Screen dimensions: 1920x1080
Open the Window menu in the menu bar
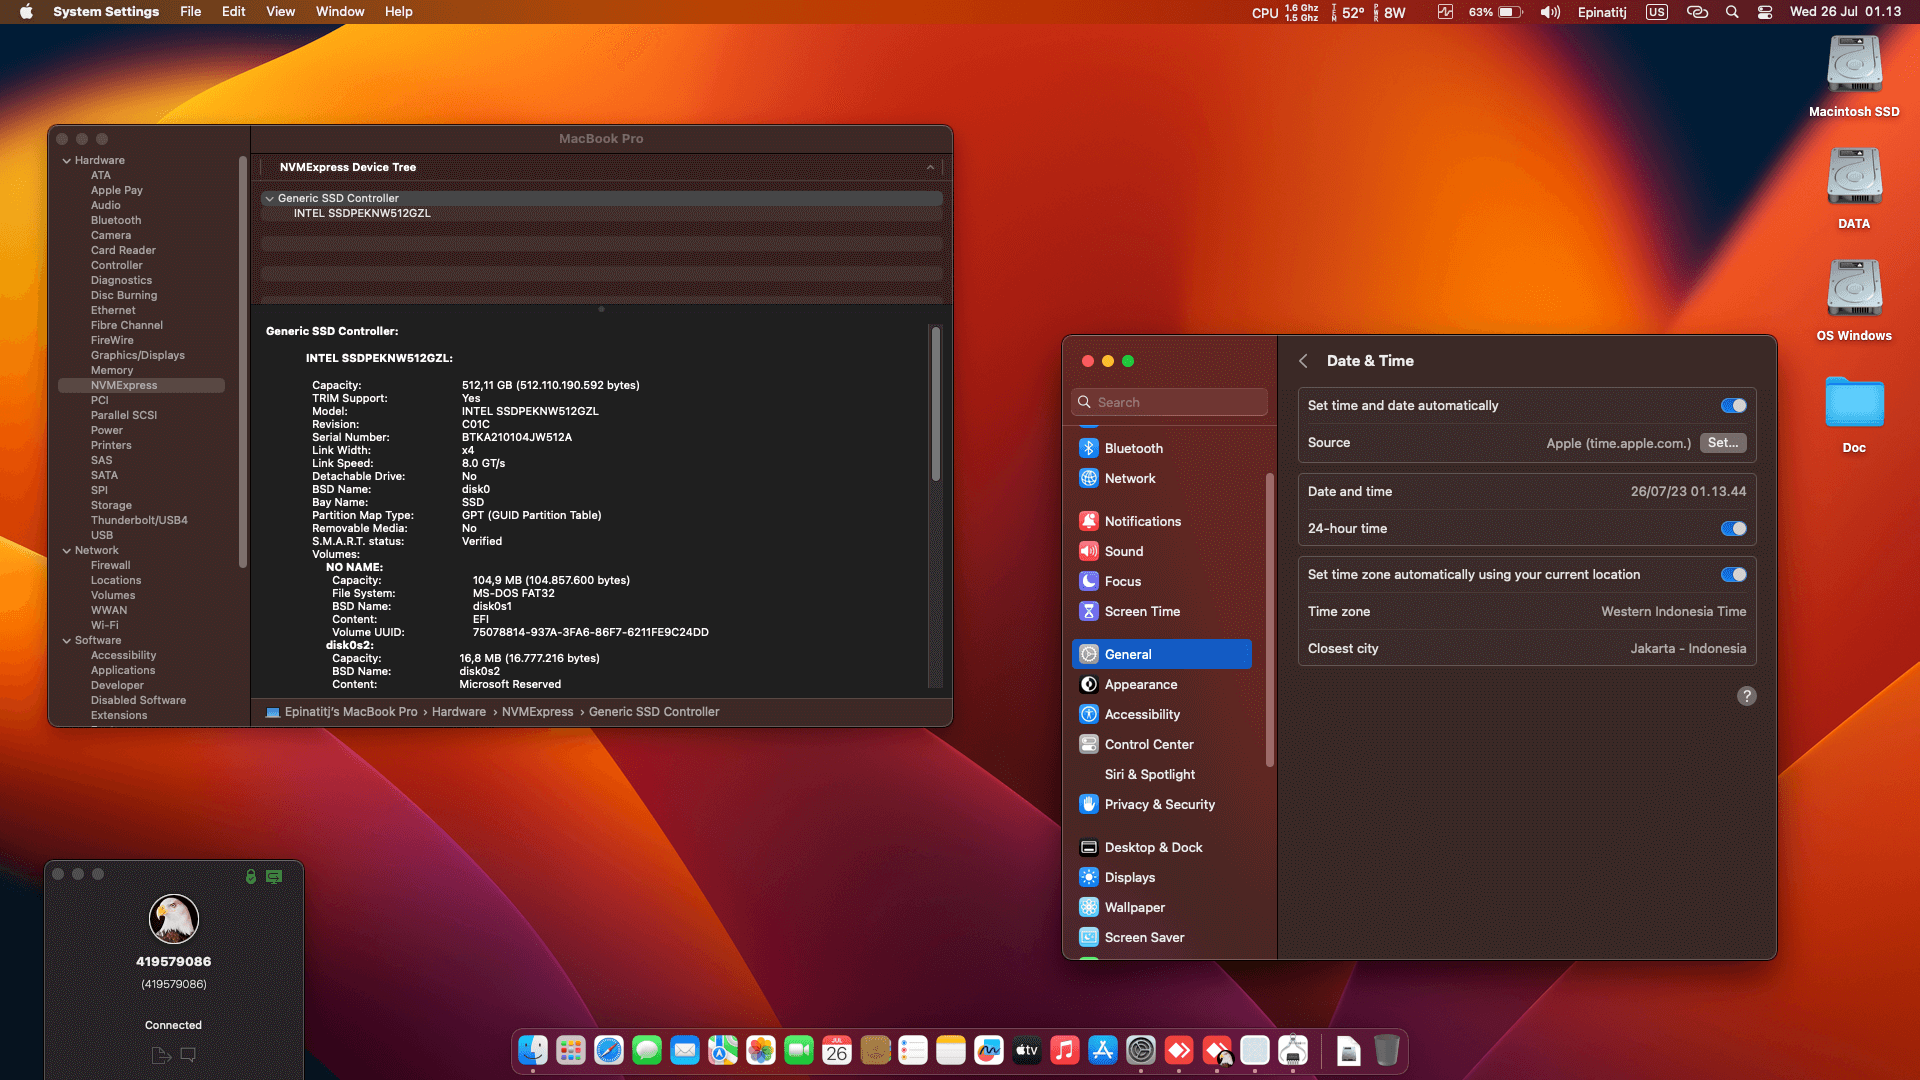pyautogui.click(x=340, y=11)
